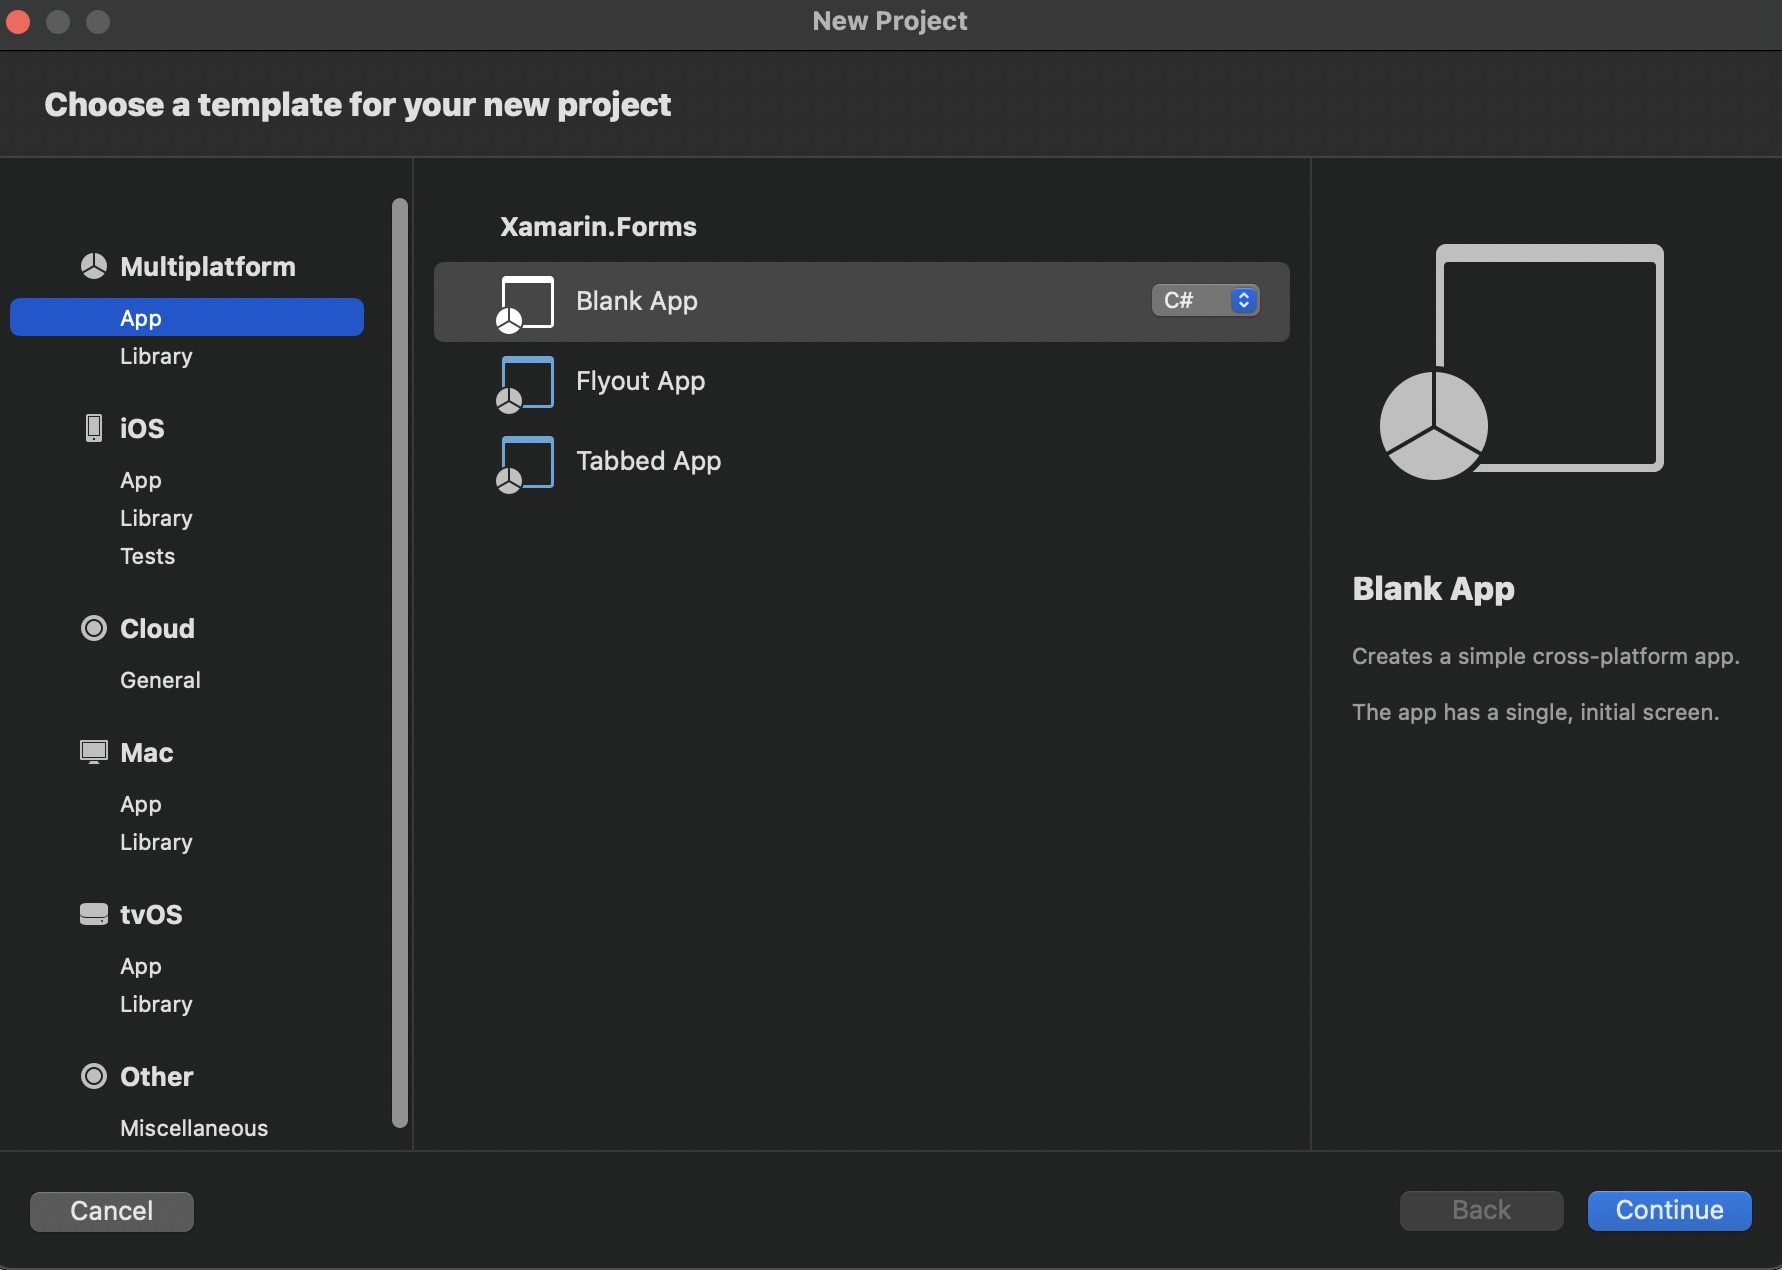Click the Continue button

[x=1669, y=1210]
